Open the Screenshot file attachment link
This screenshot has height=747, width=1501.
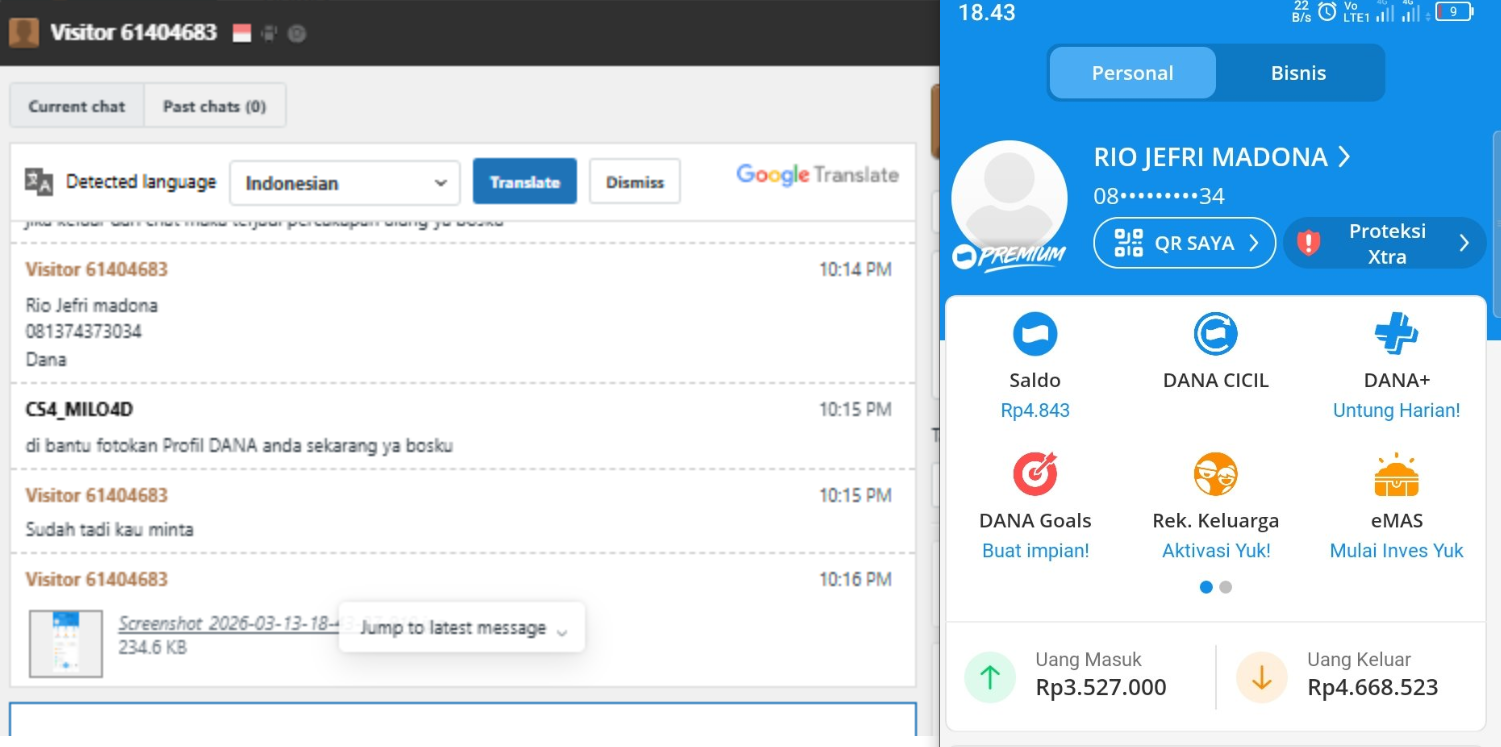(x=228, y=624)
